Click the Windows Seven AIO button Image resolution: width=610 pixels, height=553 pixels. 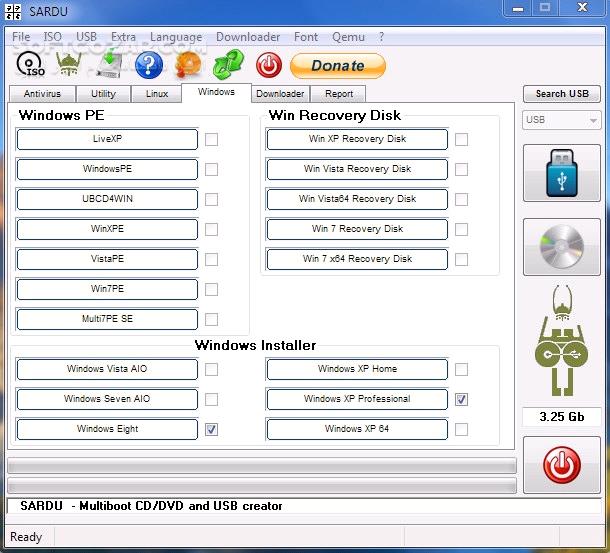pyautogui.click(x=107, y=399)
